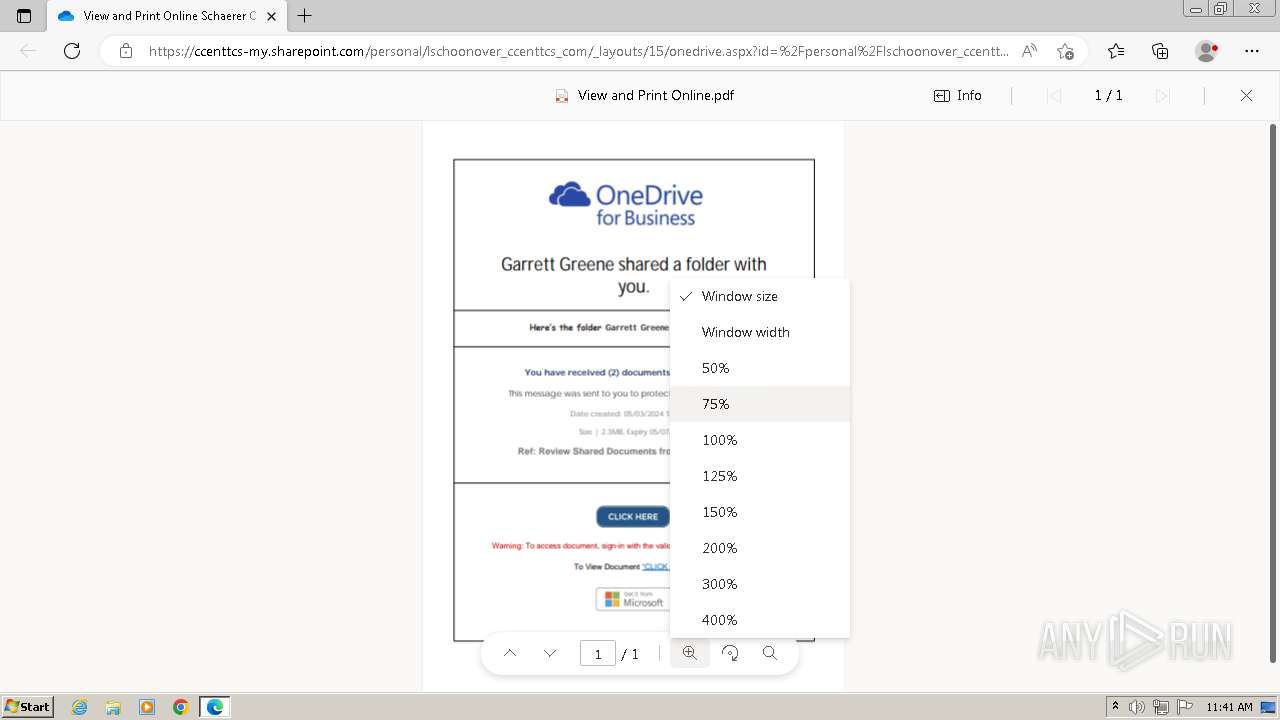Screen dimensions: 1280x720
Task: Open the Action Center flag icon
Action: pos(1185,707)
